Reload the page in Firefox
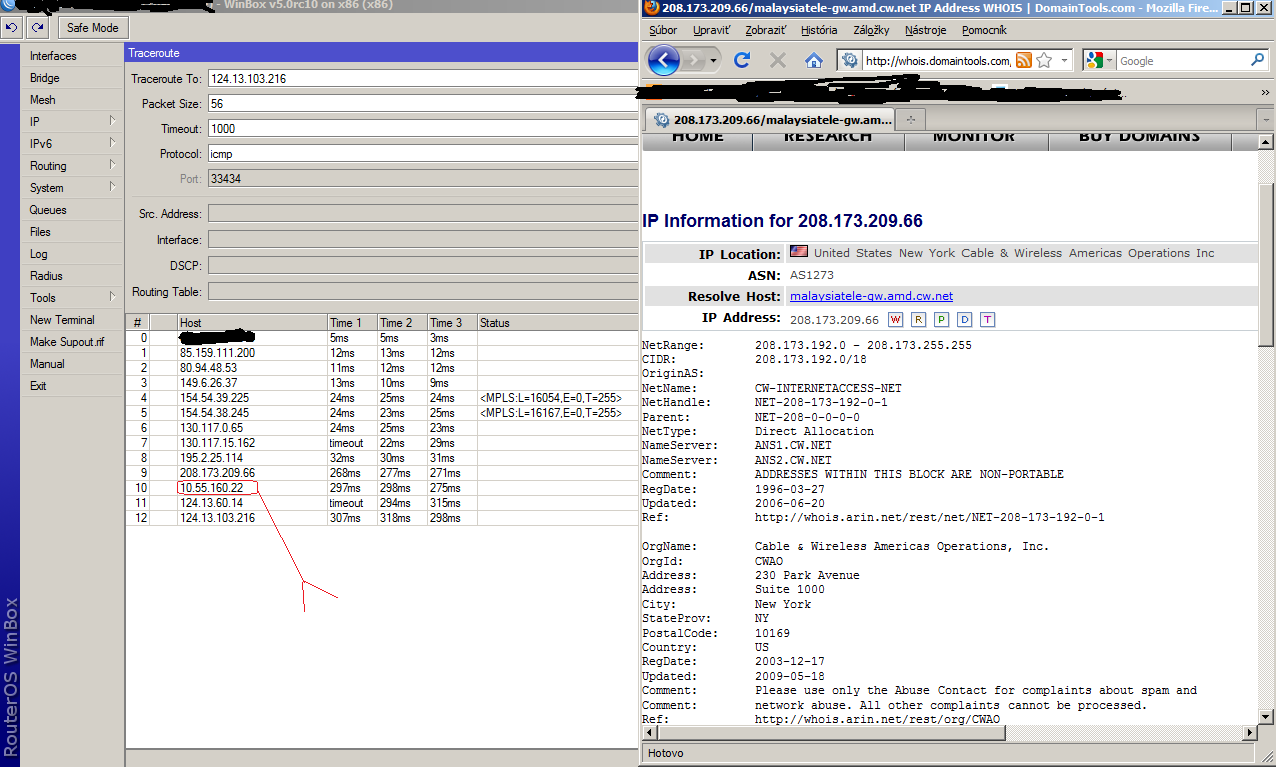The width and height of the screenshot is (1276, 776). coord(742,61)
